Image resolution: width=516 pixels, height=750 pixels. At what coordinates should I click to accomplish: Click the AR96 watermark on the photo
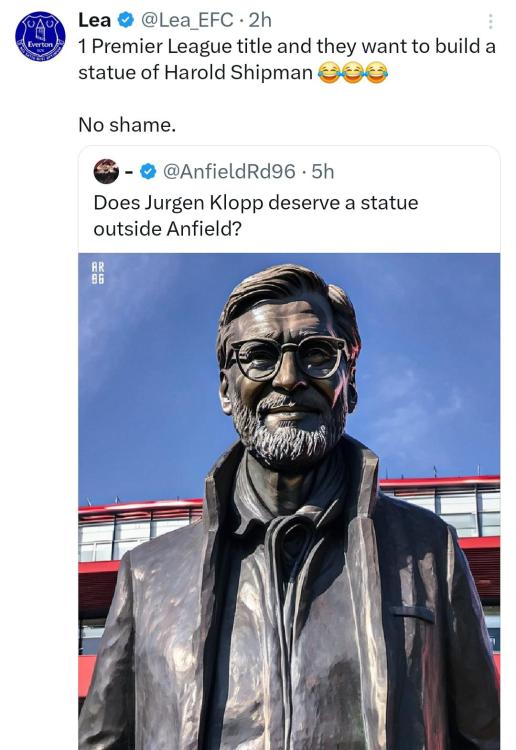coord(98,273)
